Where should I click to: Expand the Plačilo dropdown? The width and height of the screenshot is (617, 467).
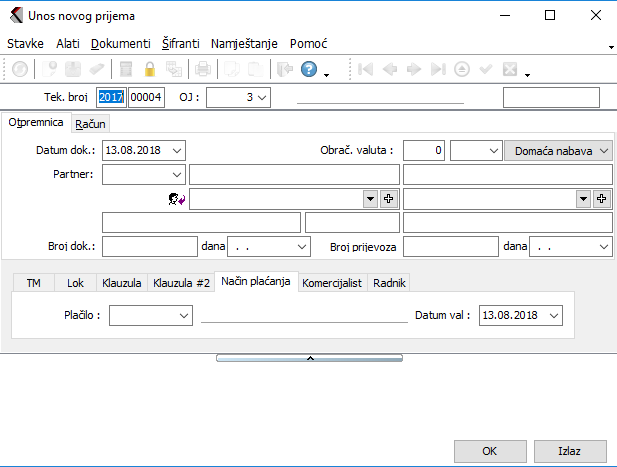tap(183, 315)
